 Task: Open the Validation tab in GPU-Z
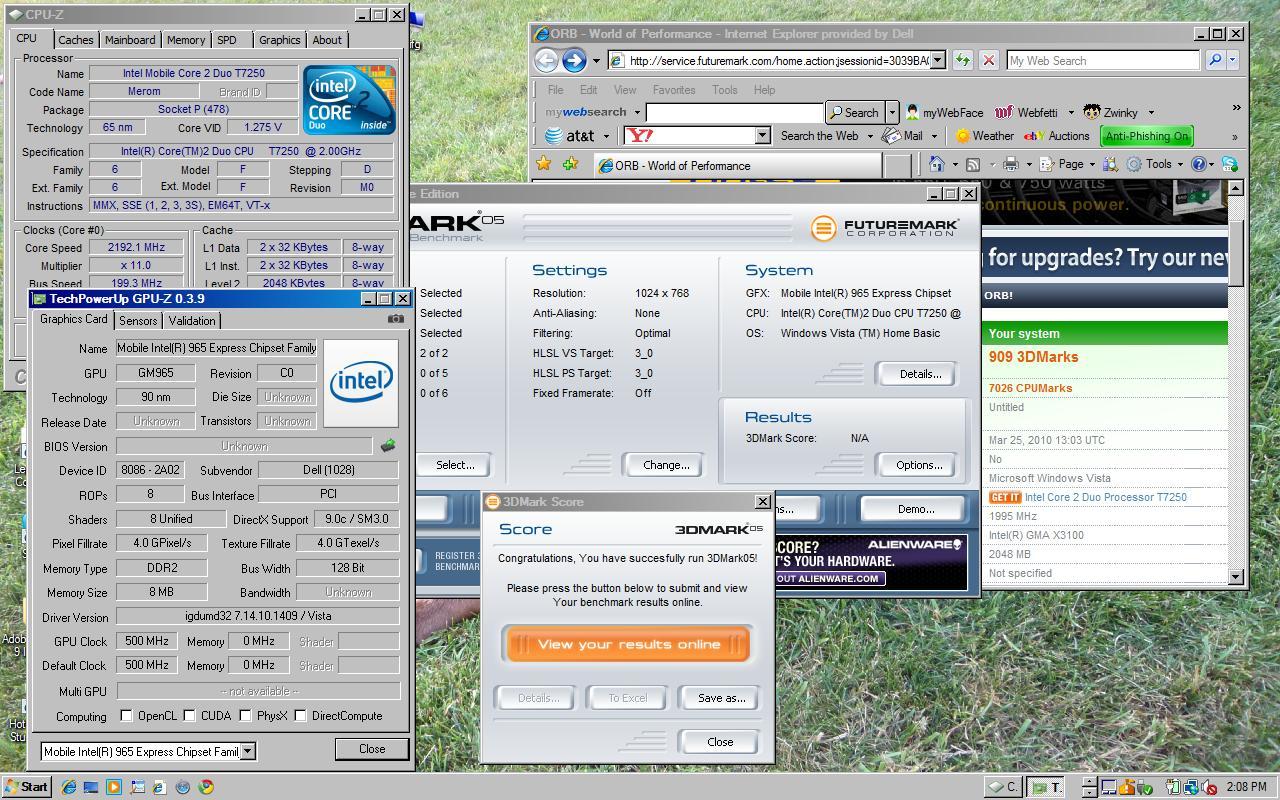192,321
